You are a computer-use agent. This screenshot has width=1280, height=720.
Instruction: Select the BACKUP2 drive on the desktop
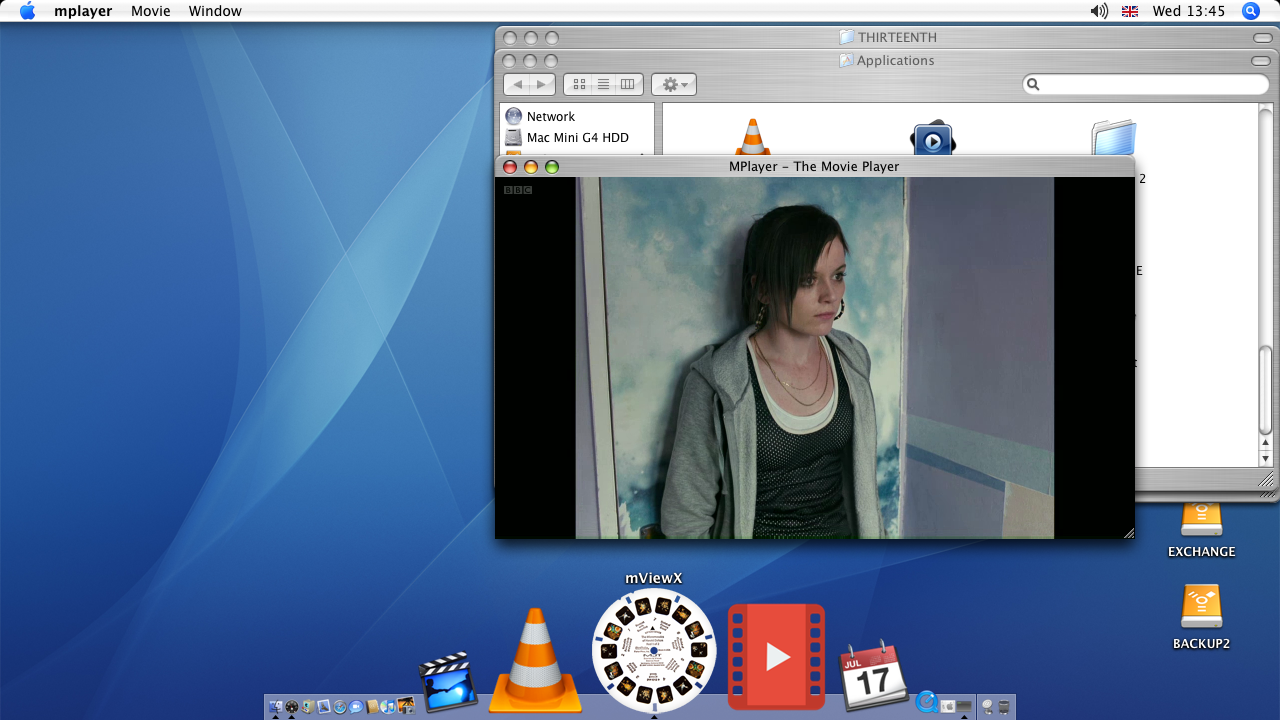1201,617
